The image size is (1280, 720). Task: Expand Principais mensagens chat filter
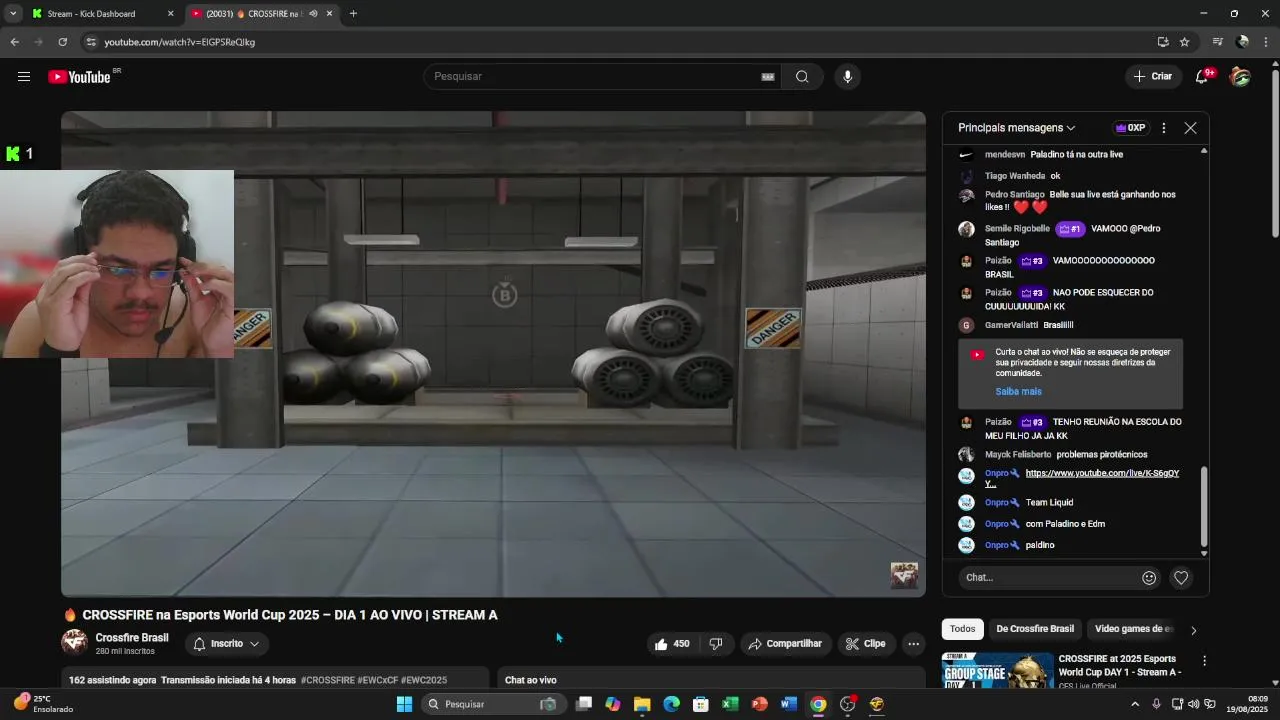pyautogui.click(x=1017, y=128)
